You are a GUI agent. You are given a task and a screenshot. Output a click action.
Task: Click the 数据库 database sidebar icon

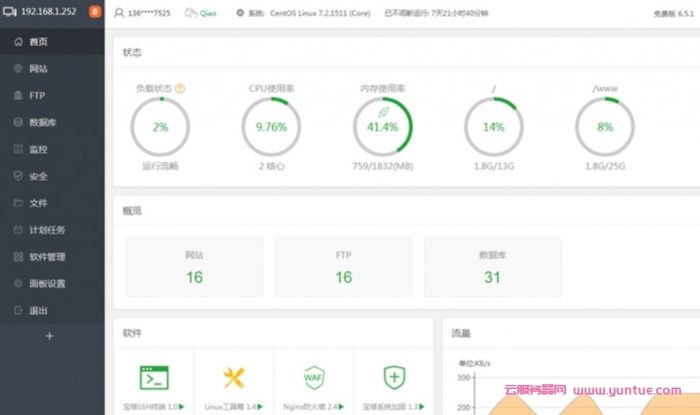click(18, 123)
